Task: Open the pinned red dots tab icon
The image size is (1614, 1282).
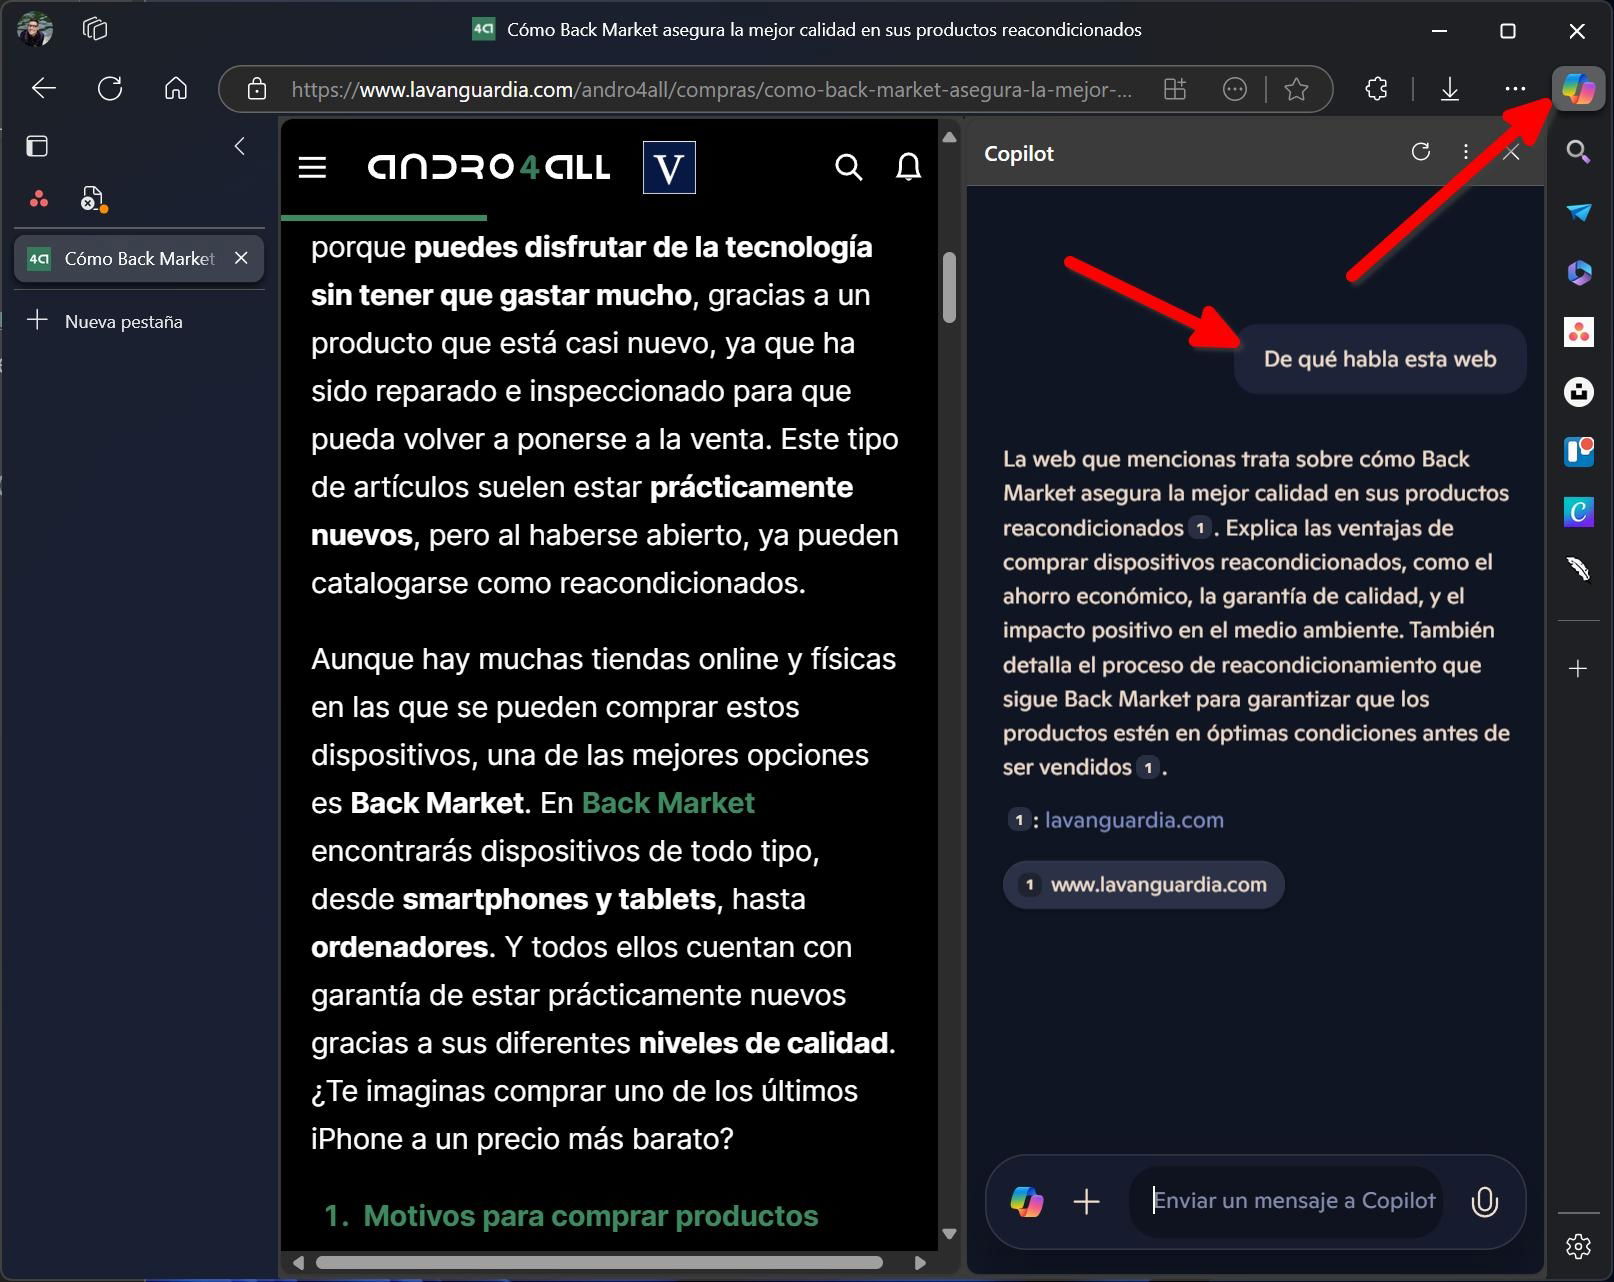Action: [x=39, y=199]
